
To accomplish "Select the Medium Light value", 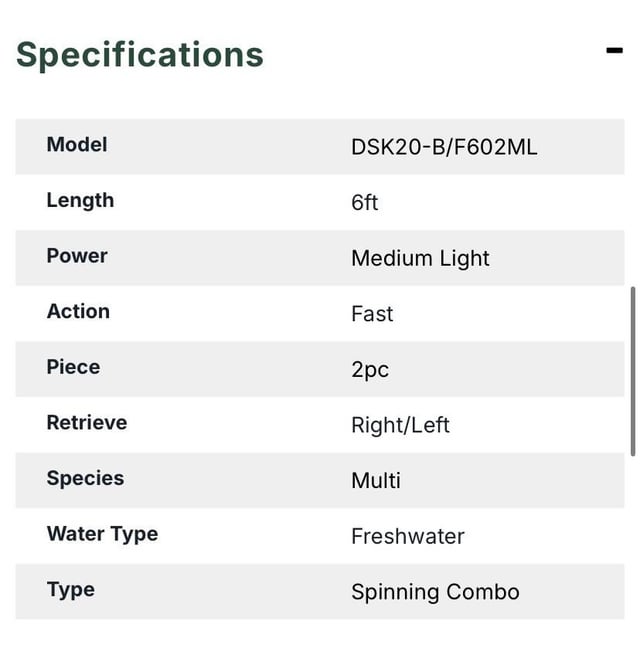I will tap(420, 258).
